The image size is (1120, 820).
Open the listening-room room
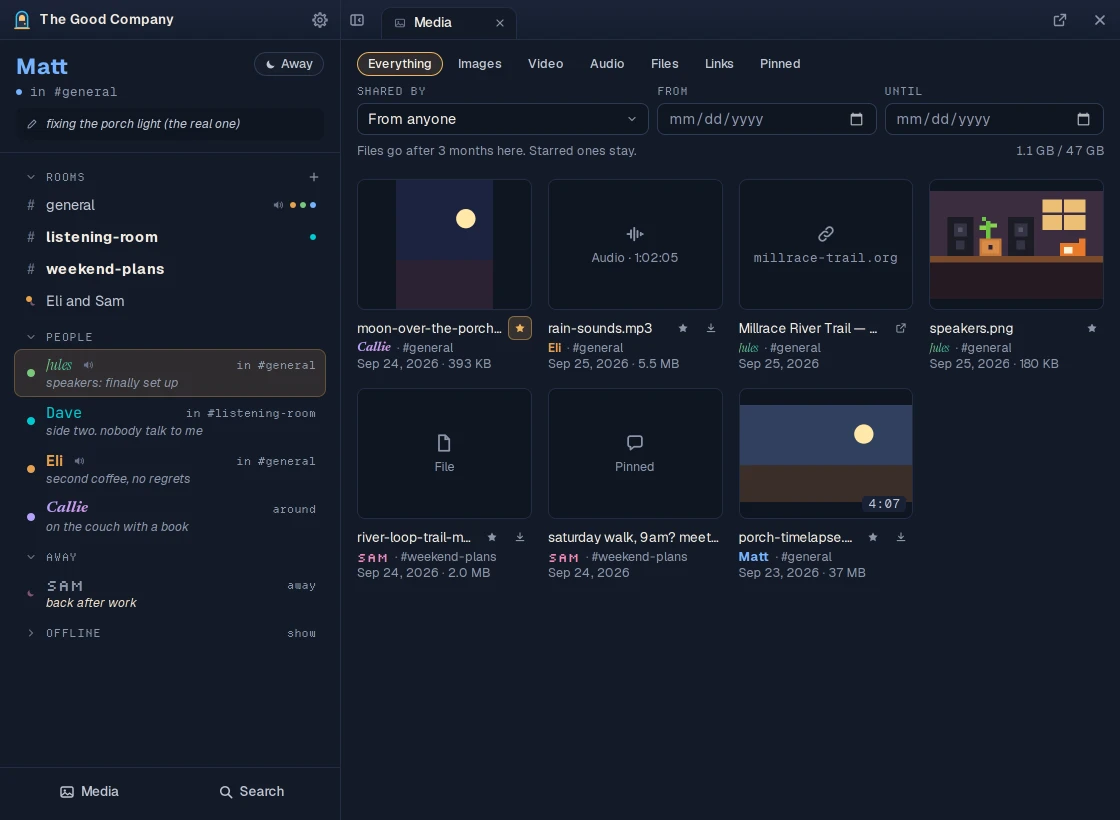pyautogui.click(x=170, y=237)
